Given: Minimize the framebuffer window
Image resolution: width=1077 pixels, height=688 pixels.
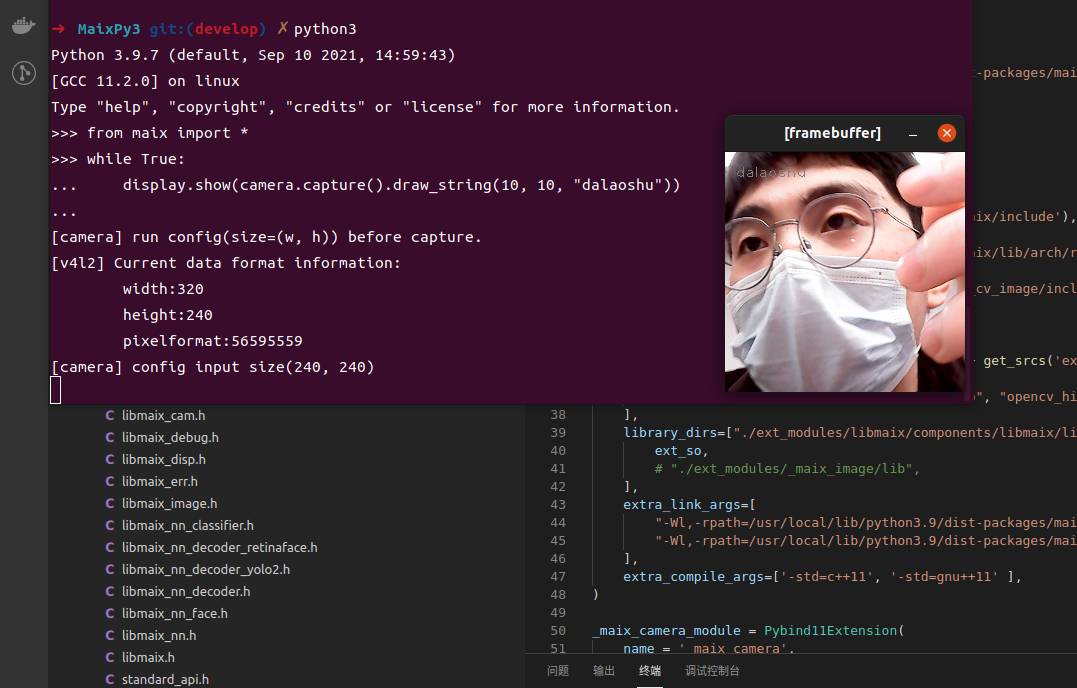Looking at the screenshot, I should [913, 133].
